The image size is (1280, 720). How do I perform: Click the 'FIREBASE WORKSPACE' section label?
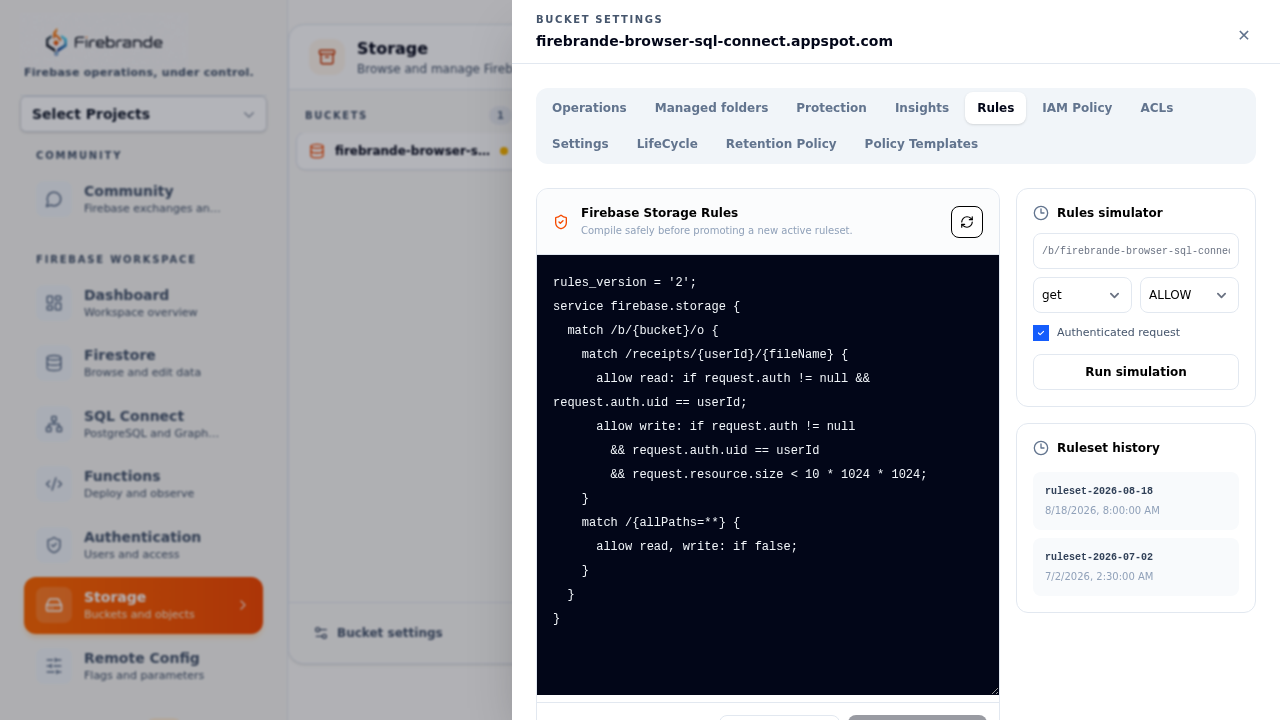(116, 259)
